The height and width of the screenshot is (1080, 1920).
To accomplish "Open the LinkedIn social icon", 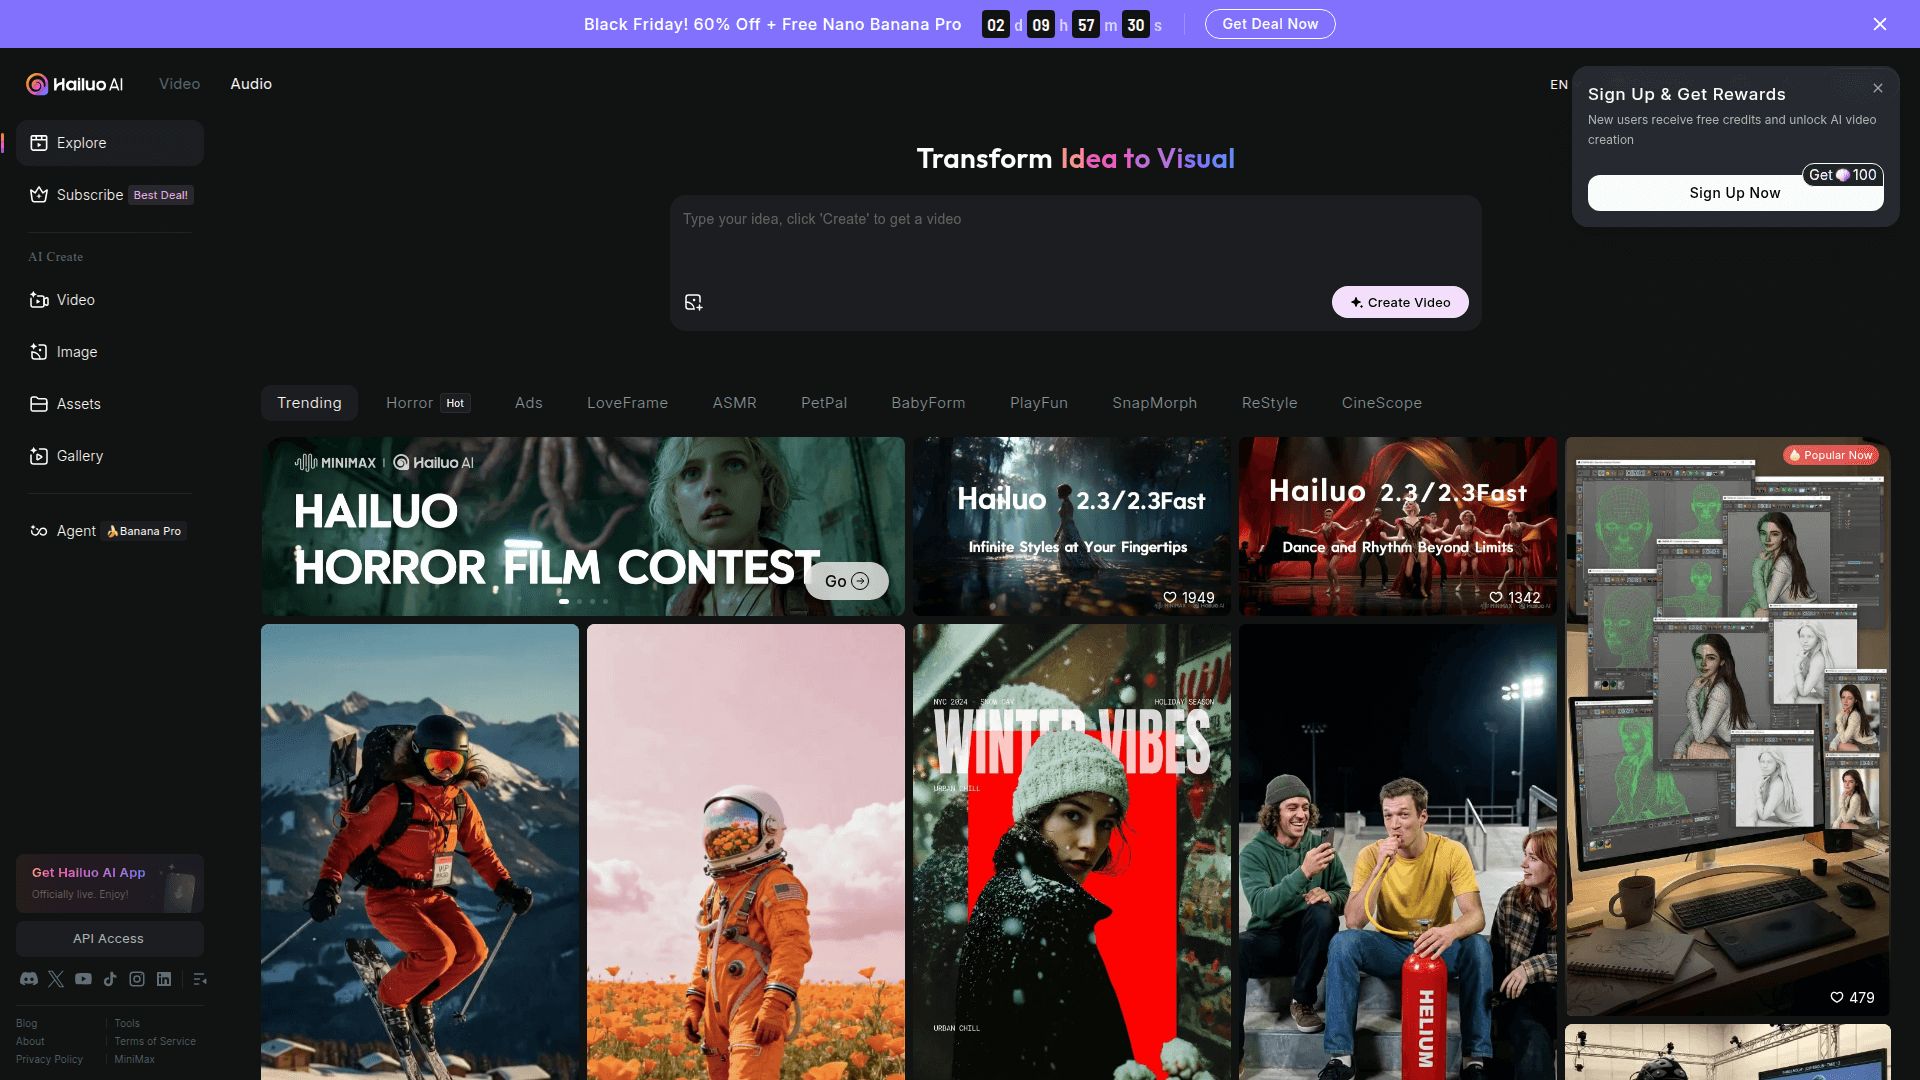I will pyautogui.click(x=164, y=979).
